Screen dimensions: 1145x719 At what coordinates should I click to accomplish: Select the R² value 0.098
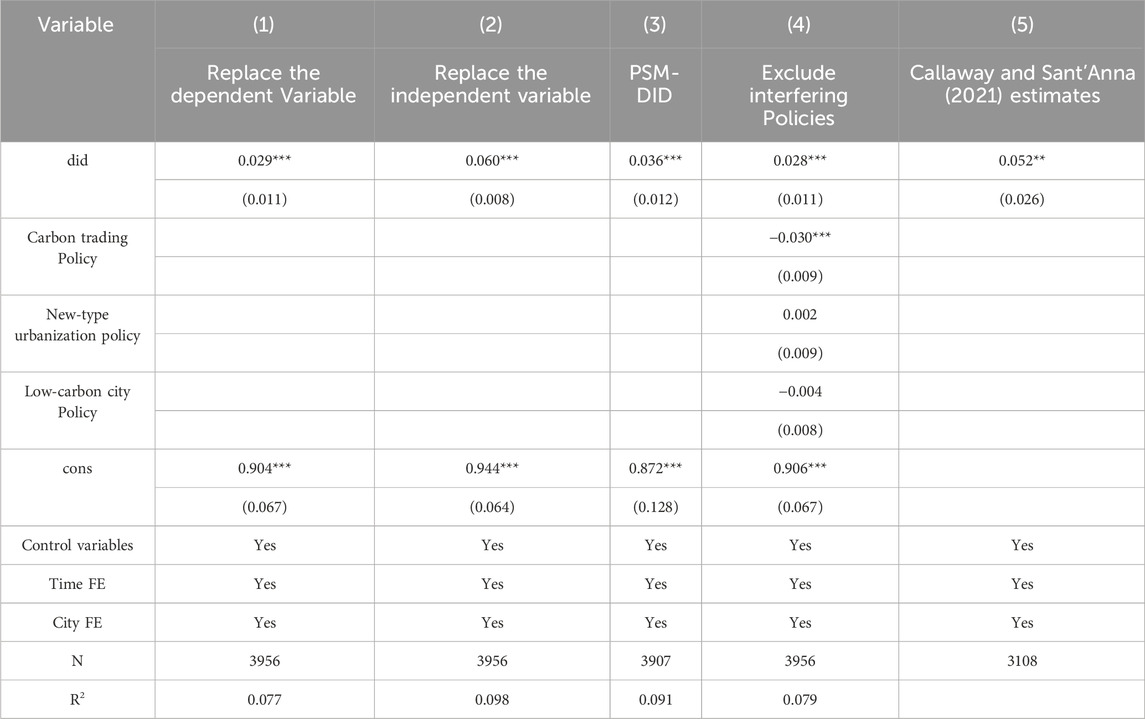[492, 699]
